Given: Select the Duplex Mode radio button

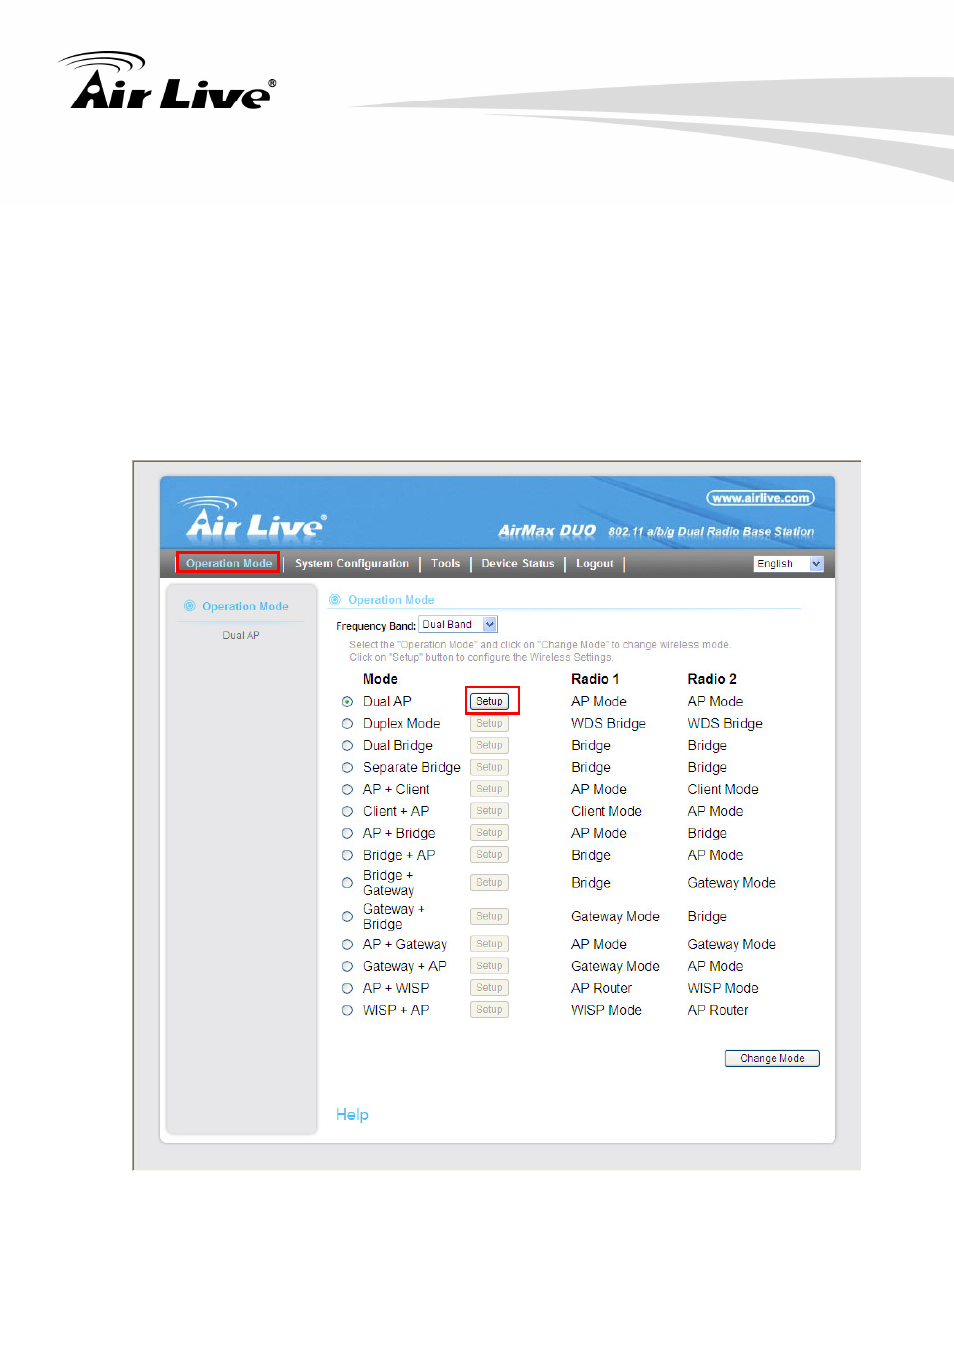Looking at the screenshot, I should (347, 724).
